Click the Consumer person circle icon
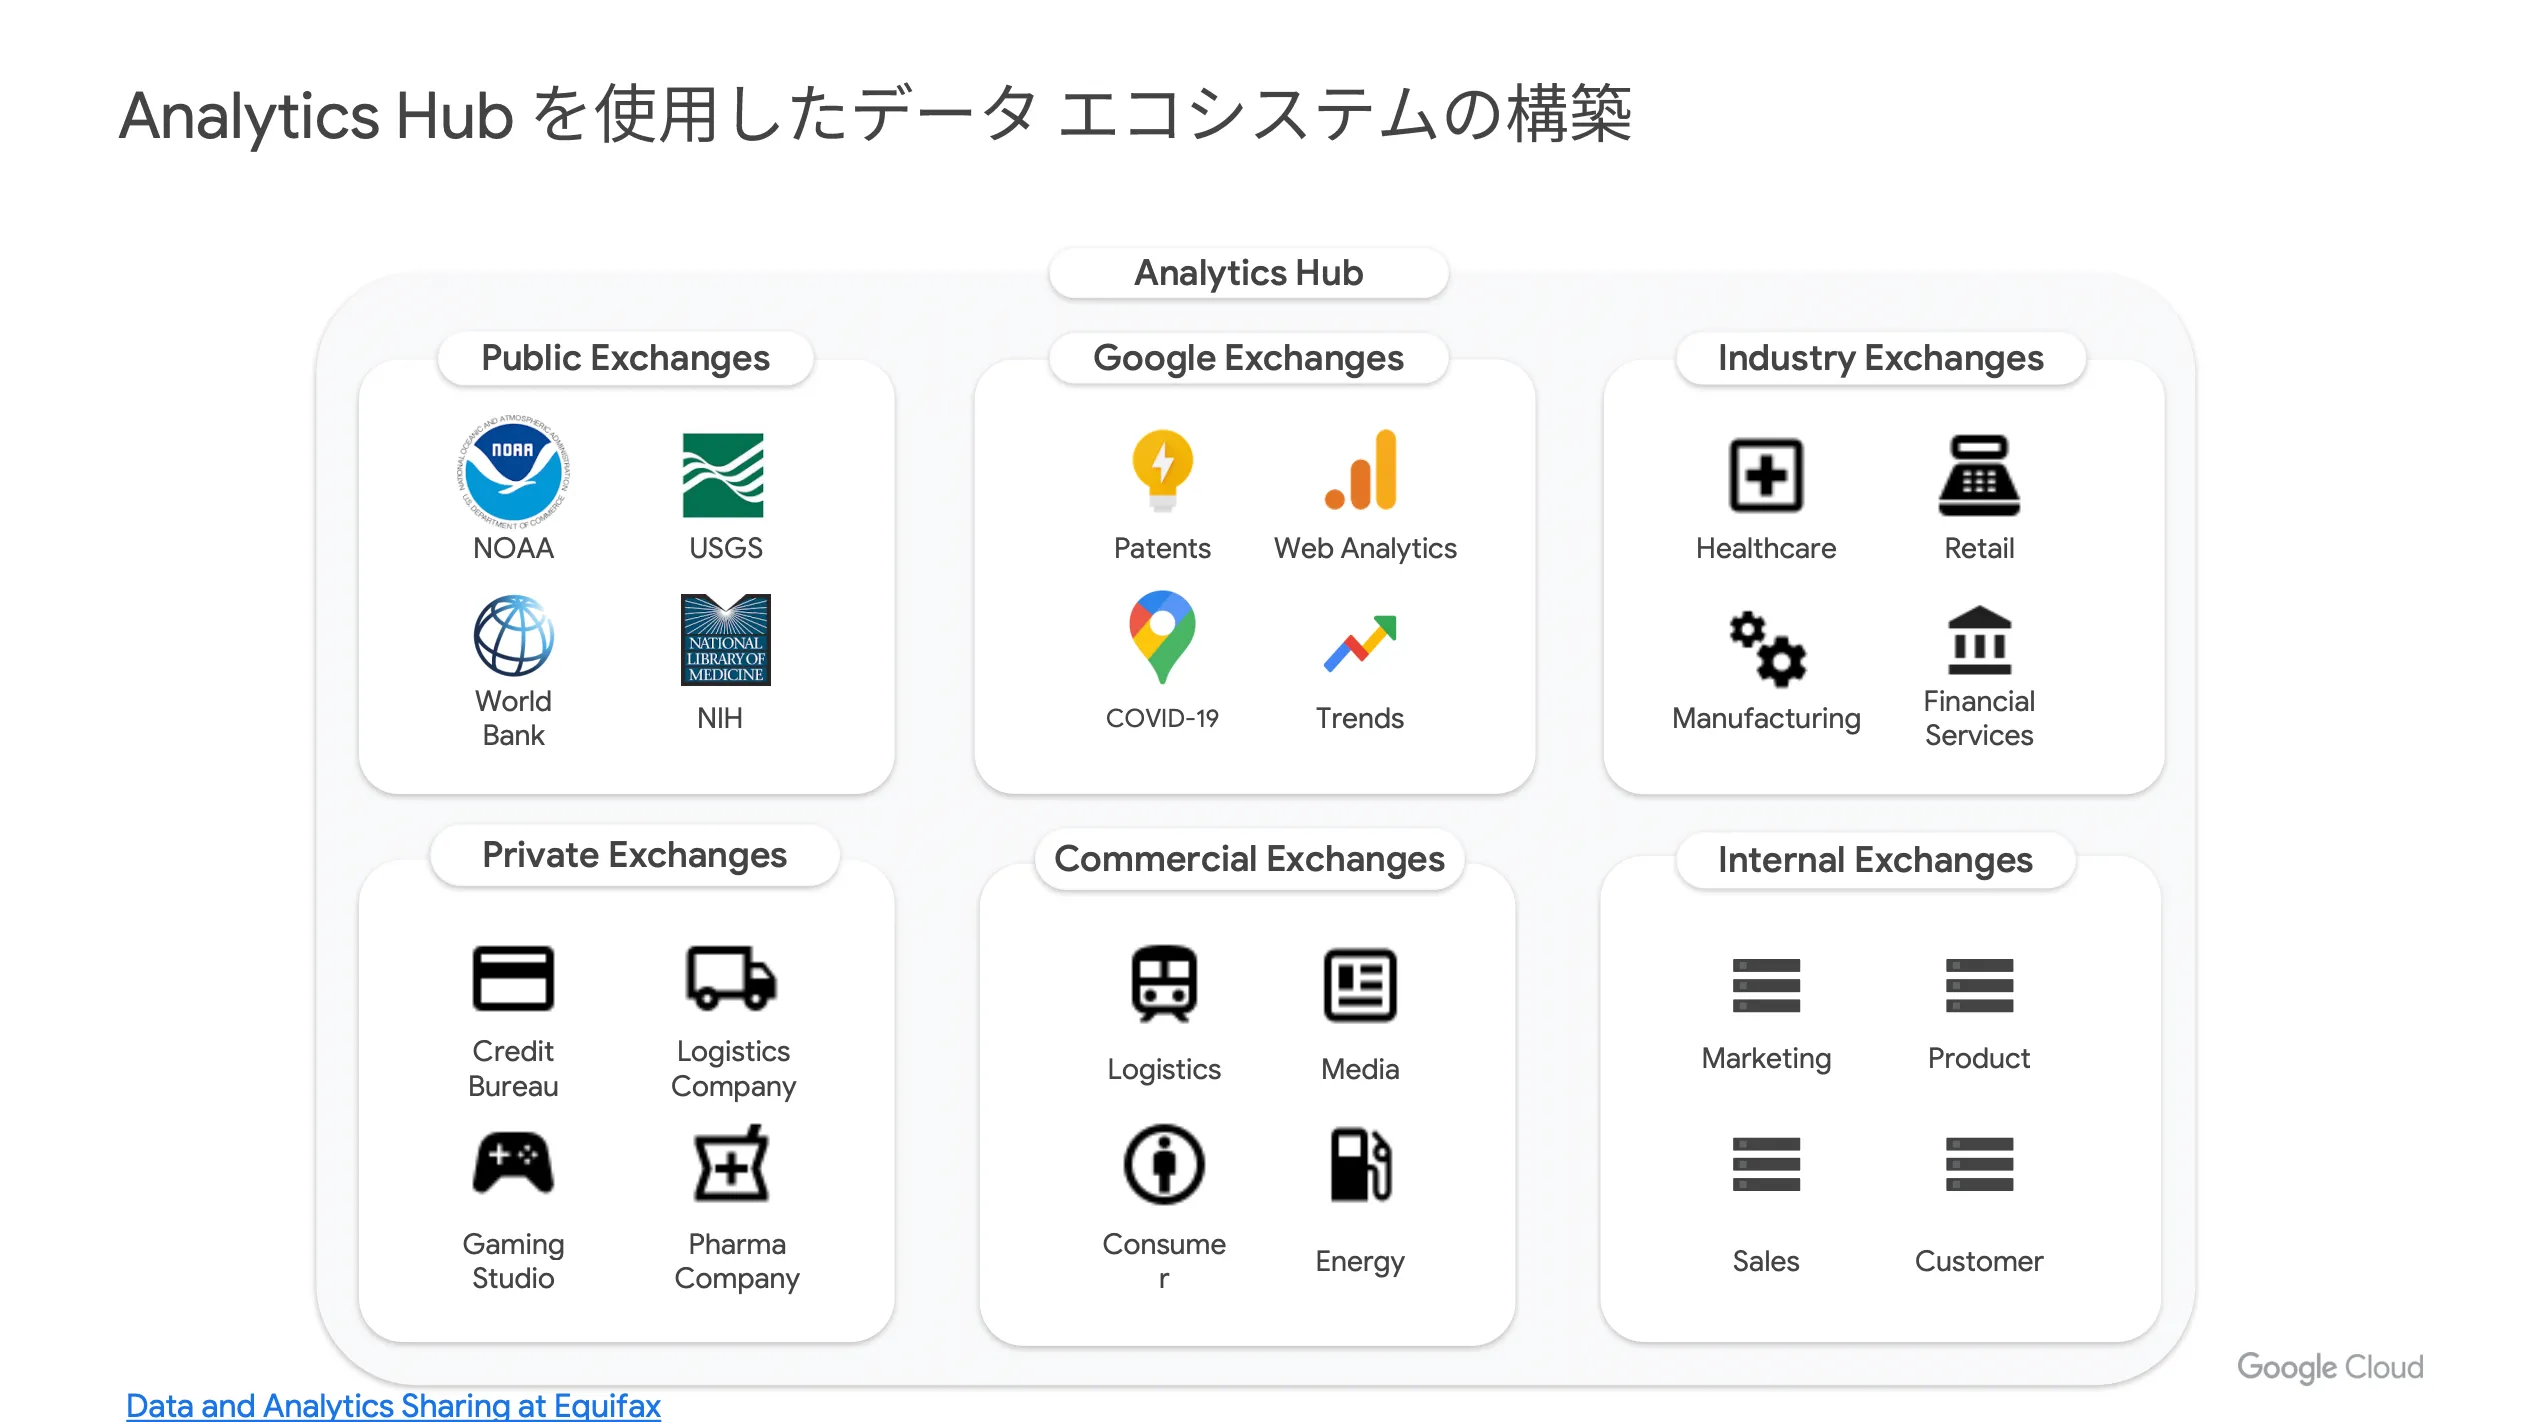Image resolution: width=2544 pixels, height=1422 pixels. (x=1163, y=1164)
